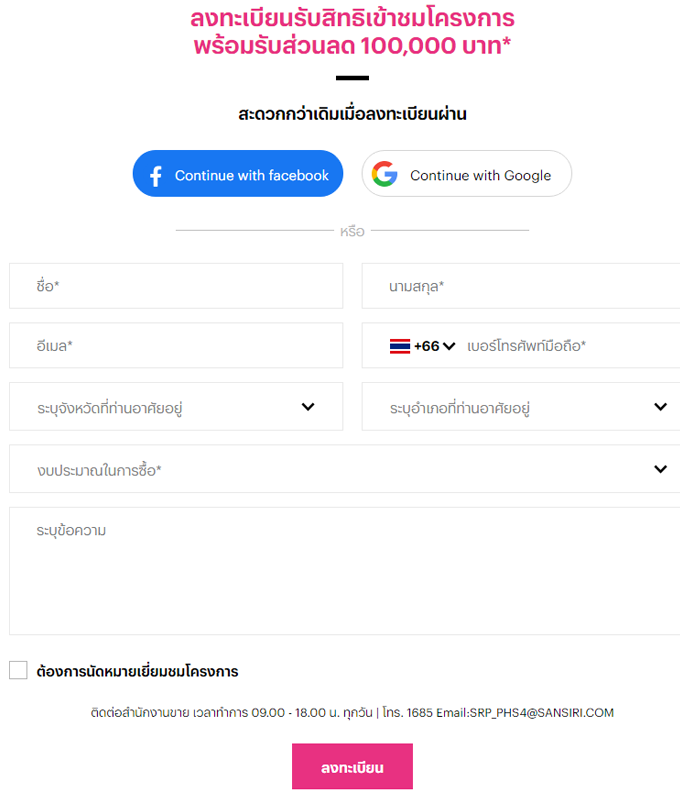This screenshot has width=680, height=800.
Task: Tick the project visit appointment checkbox
Action: click(18, 671)
